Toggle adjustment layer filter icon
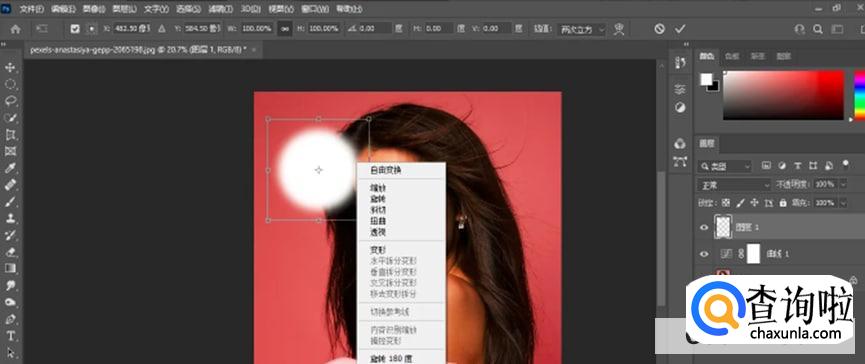865x364 pixels. tap(782, 165)
